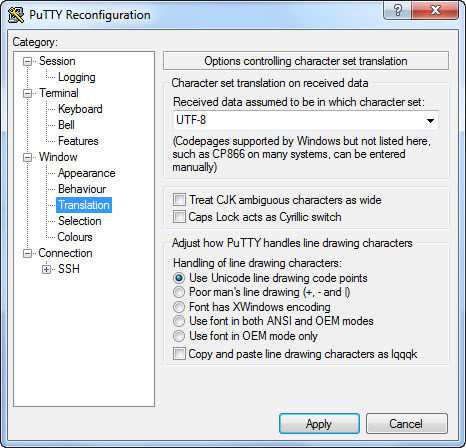
Task: Enable copy and paste line drawing as lqqqk
Action: point(179,354)
